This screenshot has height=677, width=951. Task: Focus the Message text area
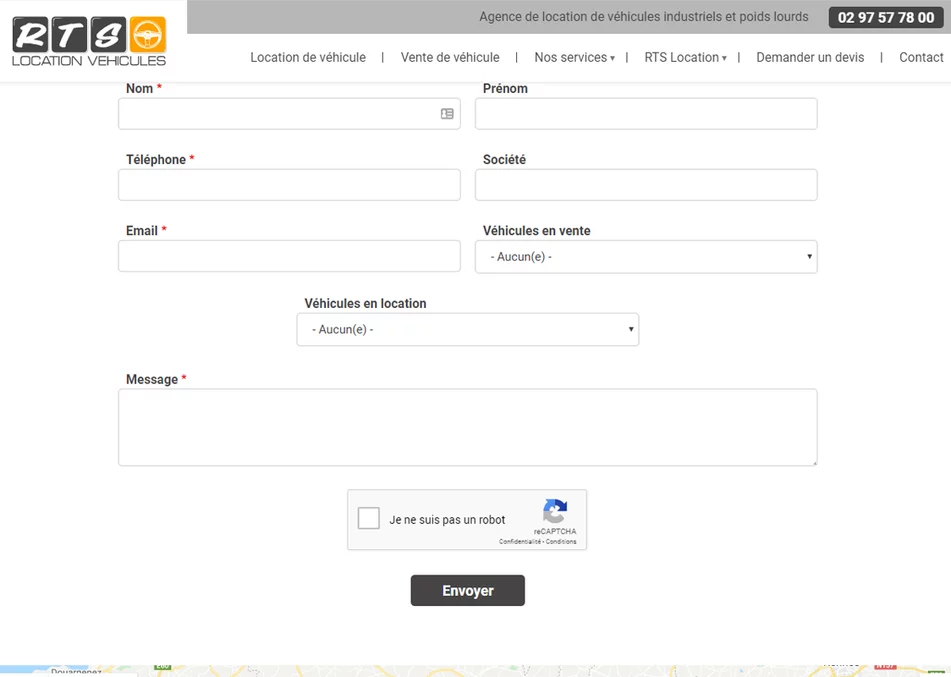click(x=468, y=427)
